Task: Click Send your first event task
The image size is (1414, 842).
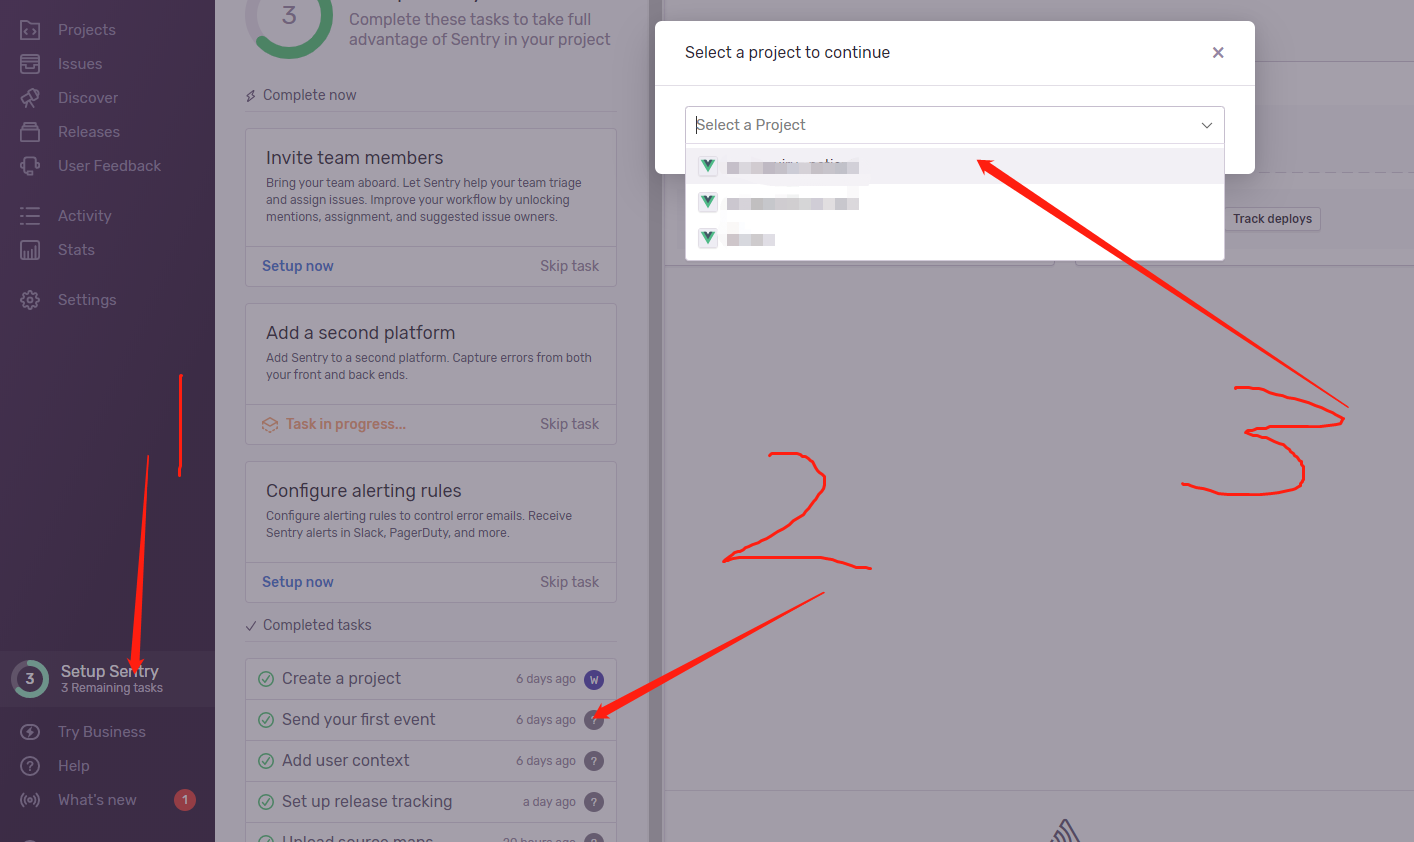Action: (x=431, y=720)
